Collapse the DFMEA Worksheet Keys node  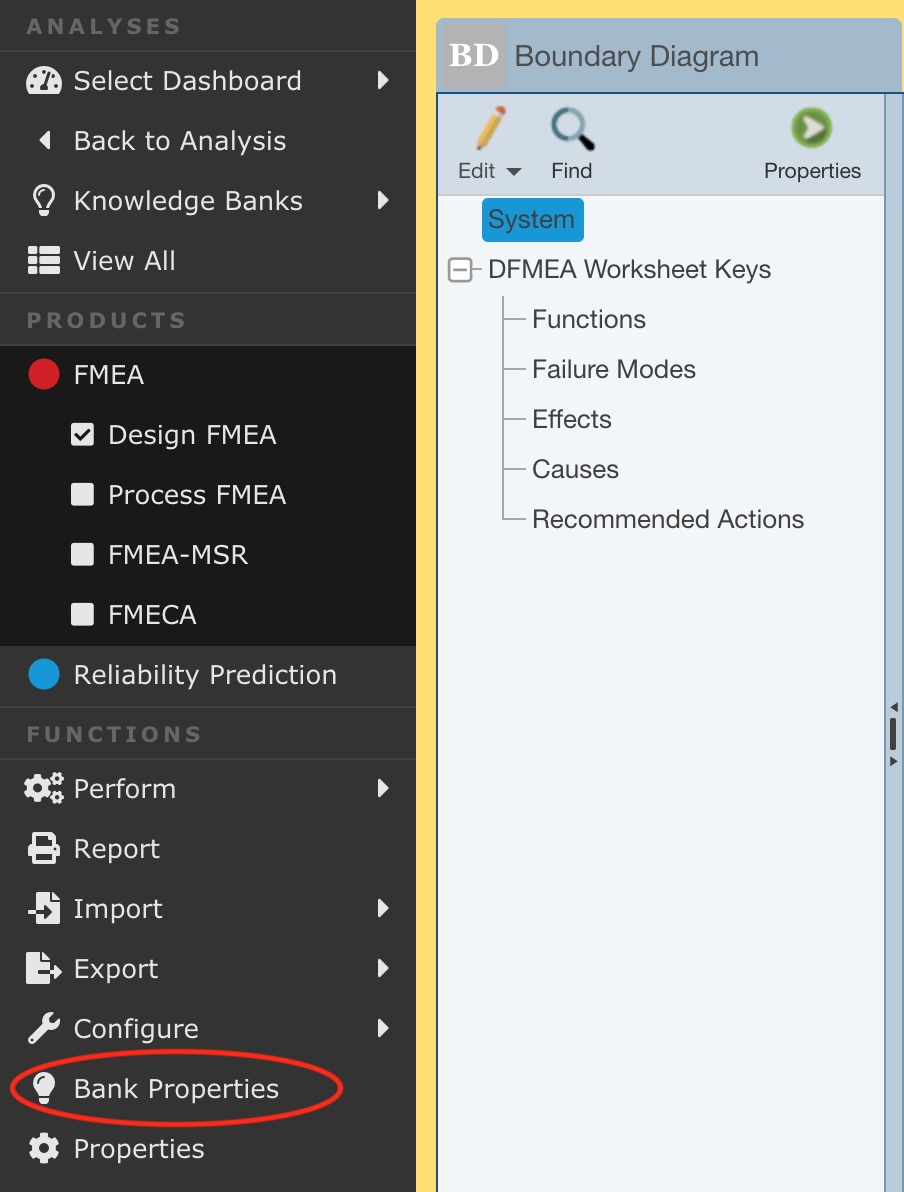(461, 269)
